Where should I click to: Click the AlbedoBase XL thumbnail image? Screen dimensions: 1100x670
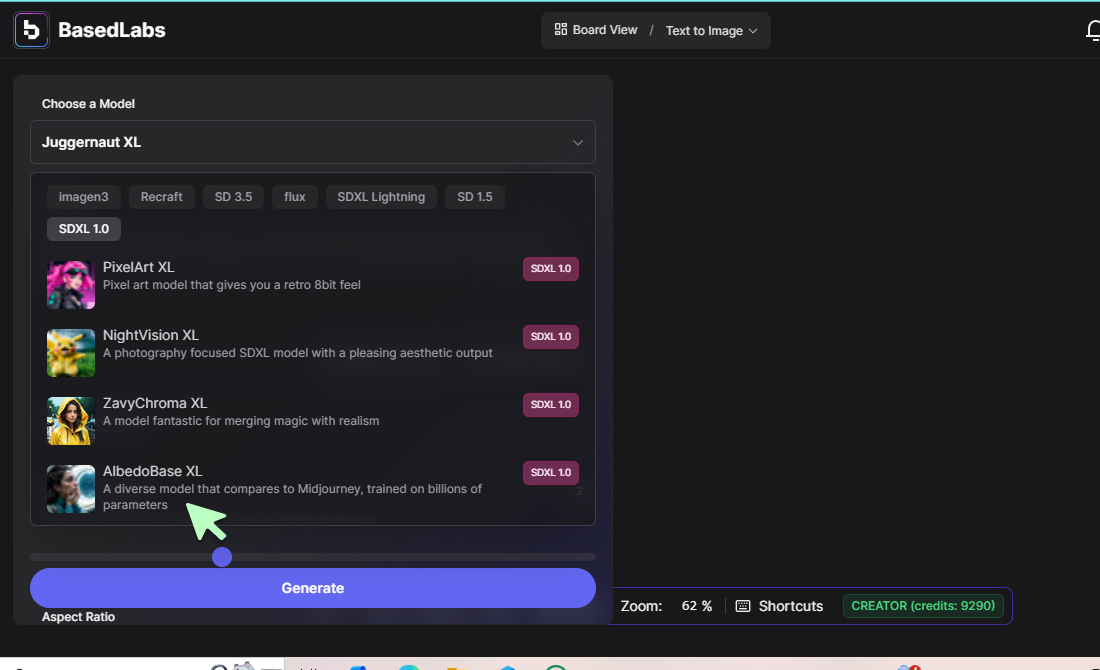coord(71,489)
